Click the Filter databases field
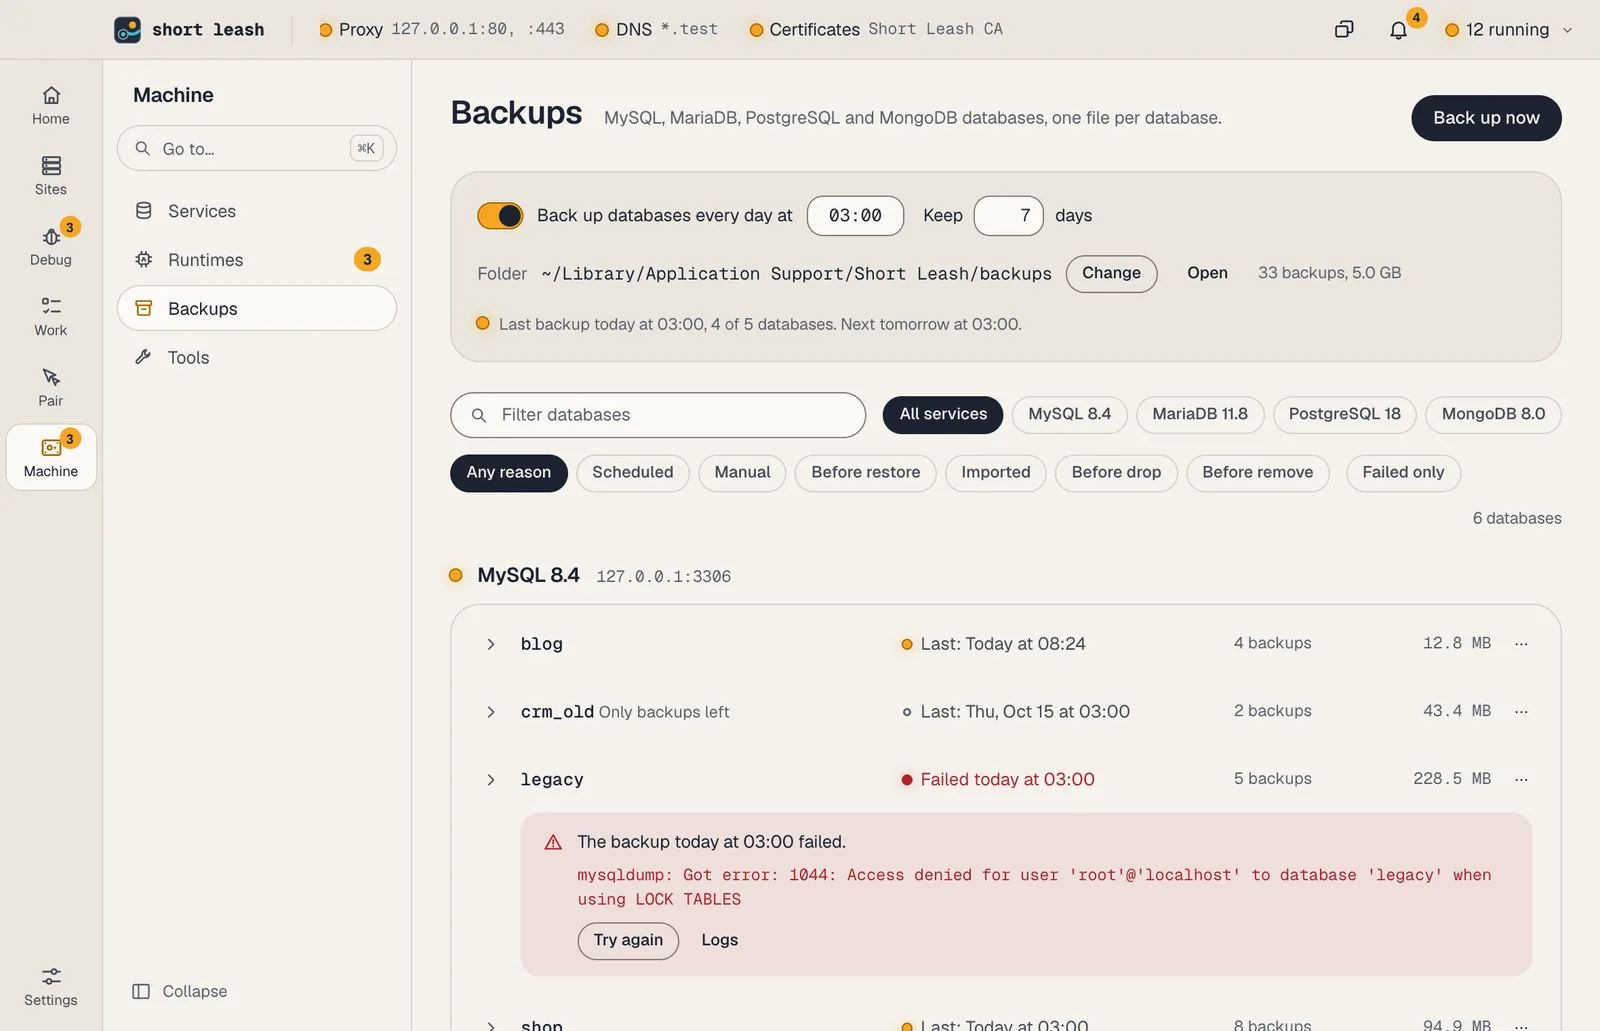Image resolution: width=1600 pixels, height=1031 pixels. tap(658, 415)
